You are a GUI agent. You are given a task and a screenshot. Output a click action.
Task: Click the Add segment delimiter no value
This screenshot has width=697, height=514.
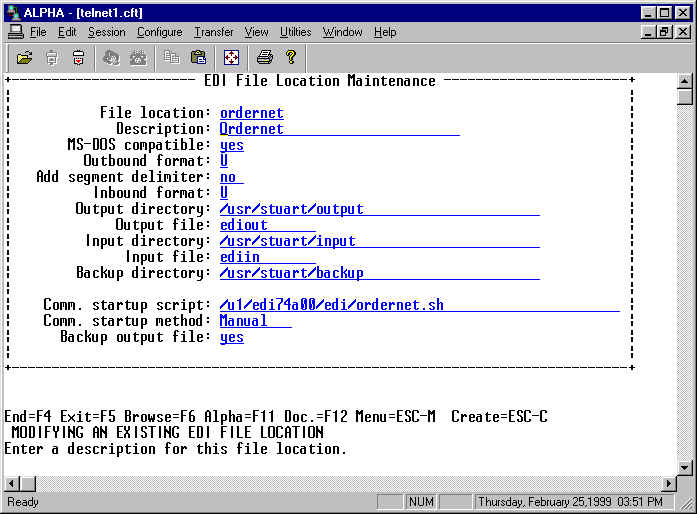coord(230,177)
